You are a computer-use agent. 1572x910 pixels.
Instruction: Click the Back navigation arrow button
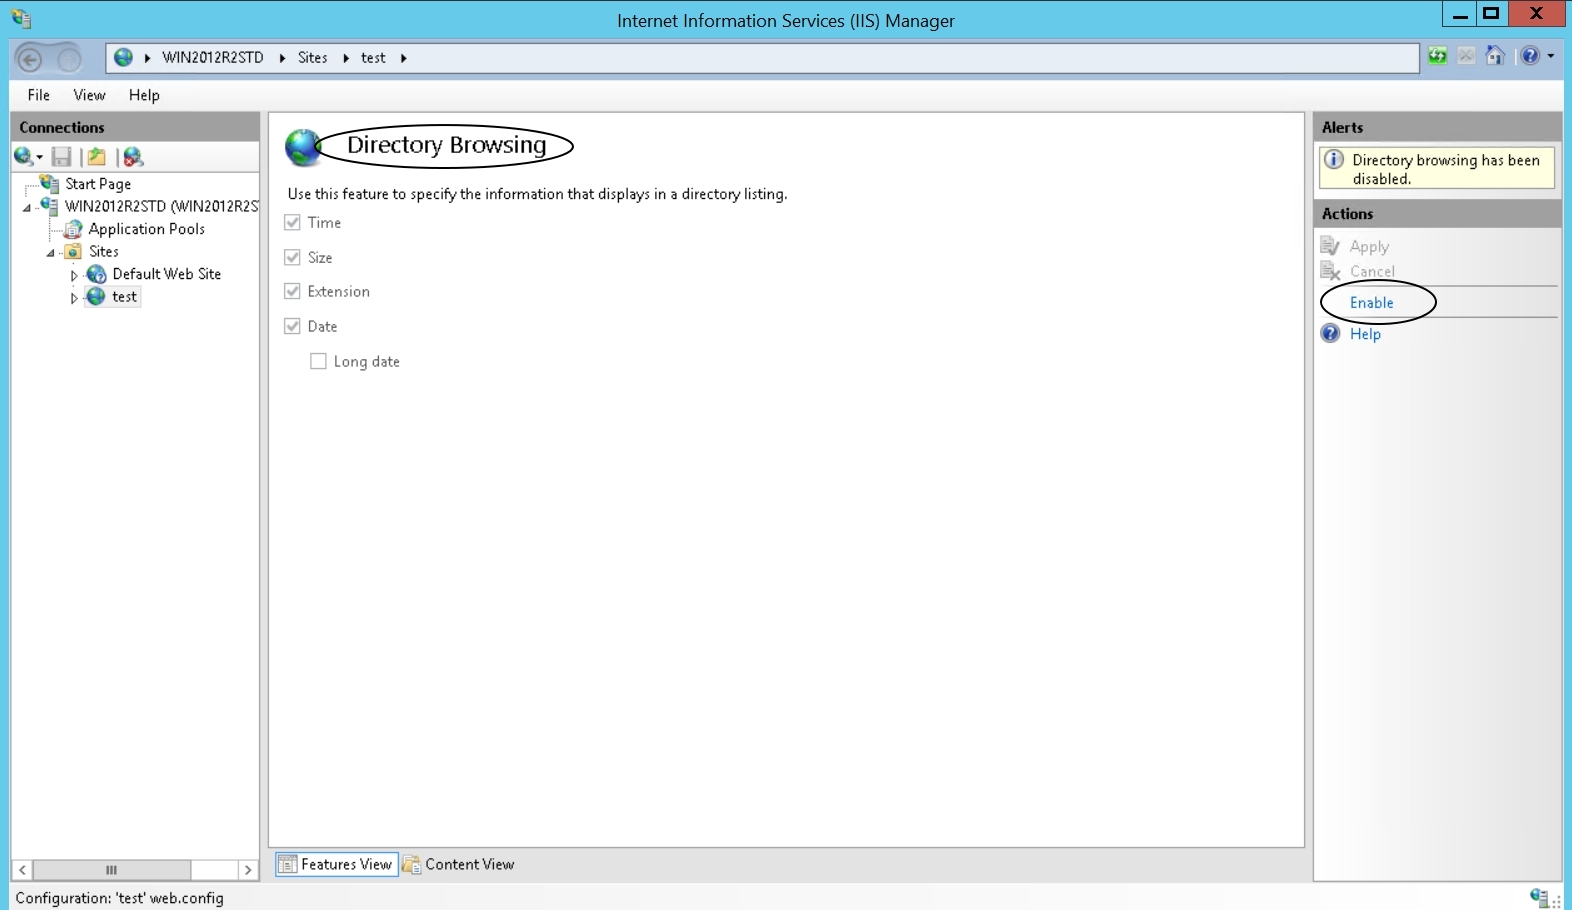(x=30, y=59)
